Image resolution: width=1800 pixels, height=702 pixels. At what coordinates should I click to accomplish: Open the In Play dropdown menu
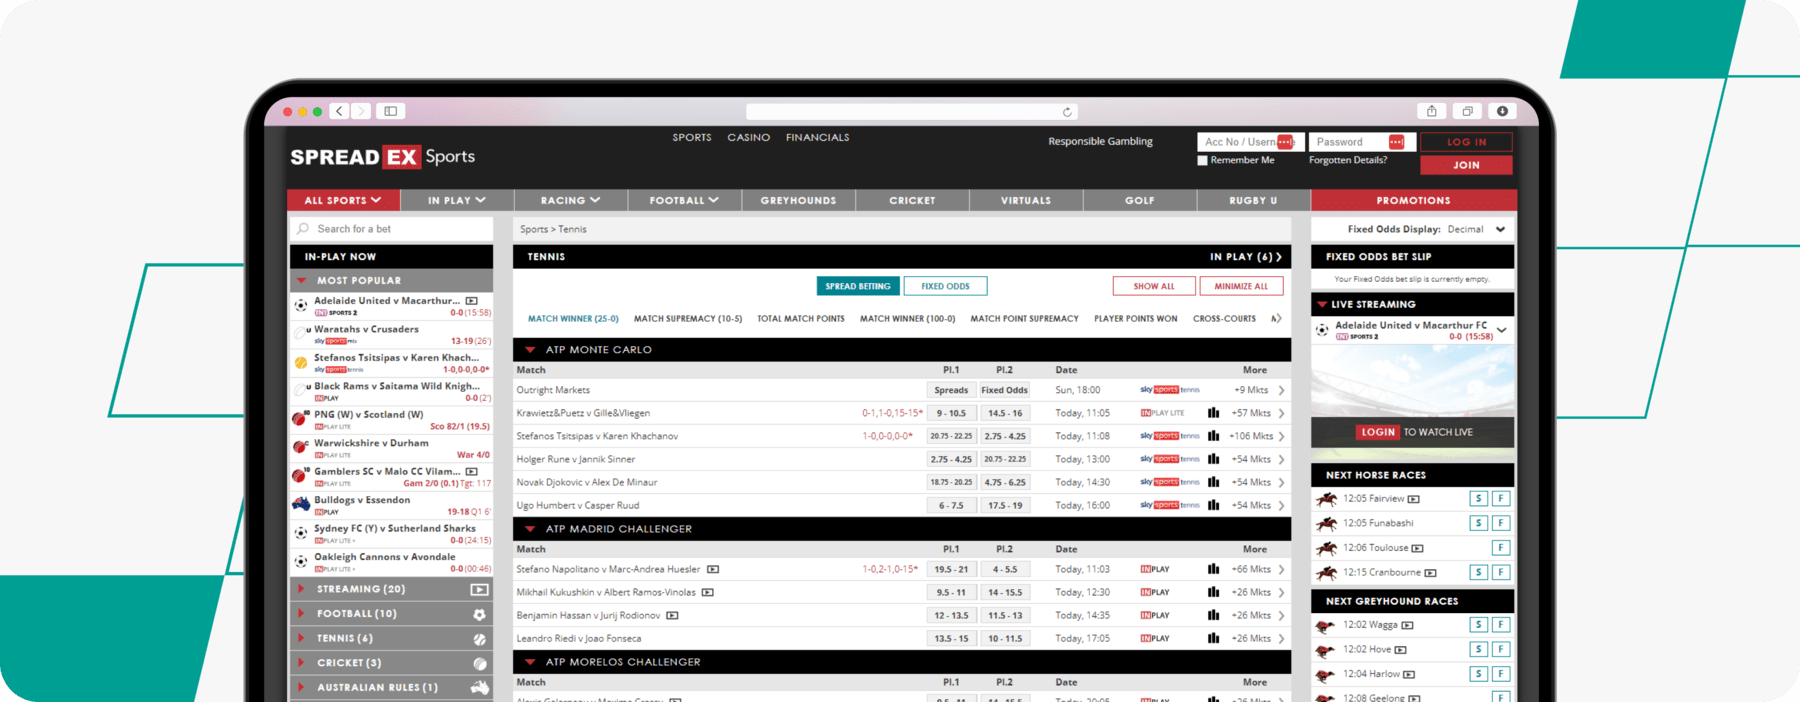(x=457, y=200)
